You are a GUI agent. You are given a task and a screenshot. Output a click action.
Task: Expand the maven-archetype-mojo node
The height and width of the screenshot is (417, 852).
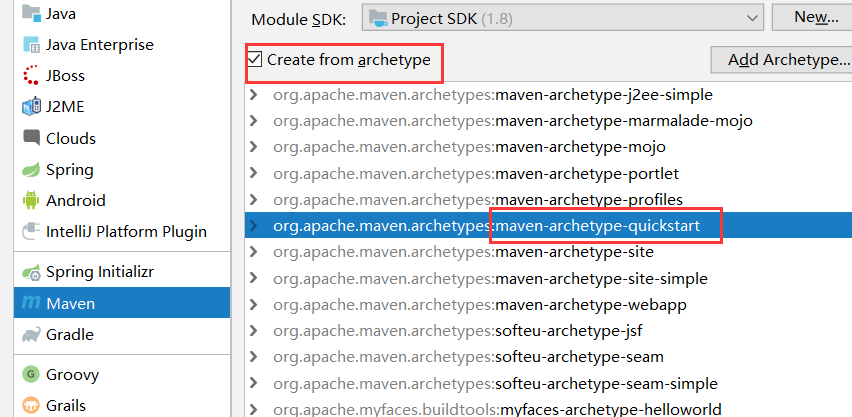tap(253, 147)
